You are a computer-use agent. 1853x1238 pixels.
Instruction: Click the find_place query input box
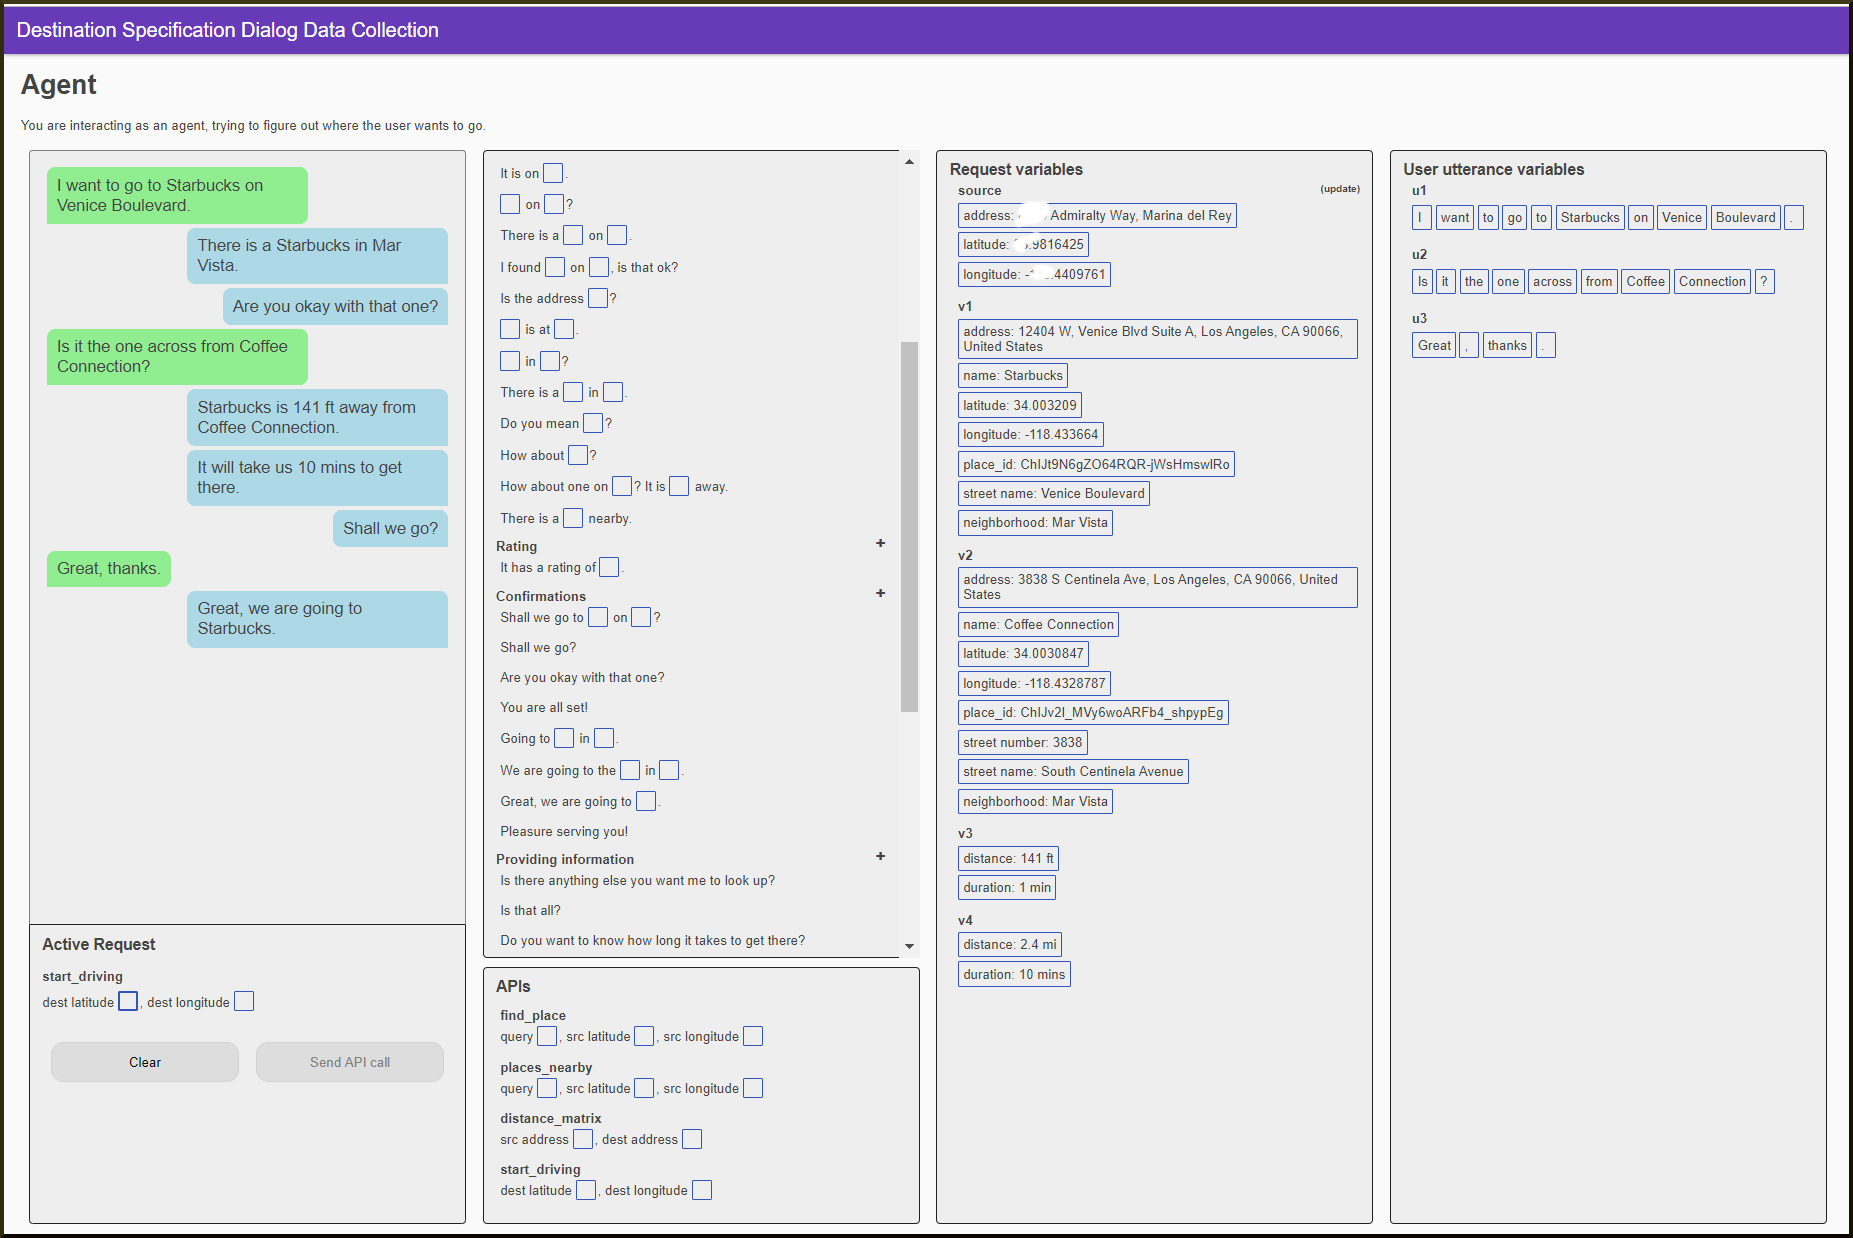(x=547, y=1037)
